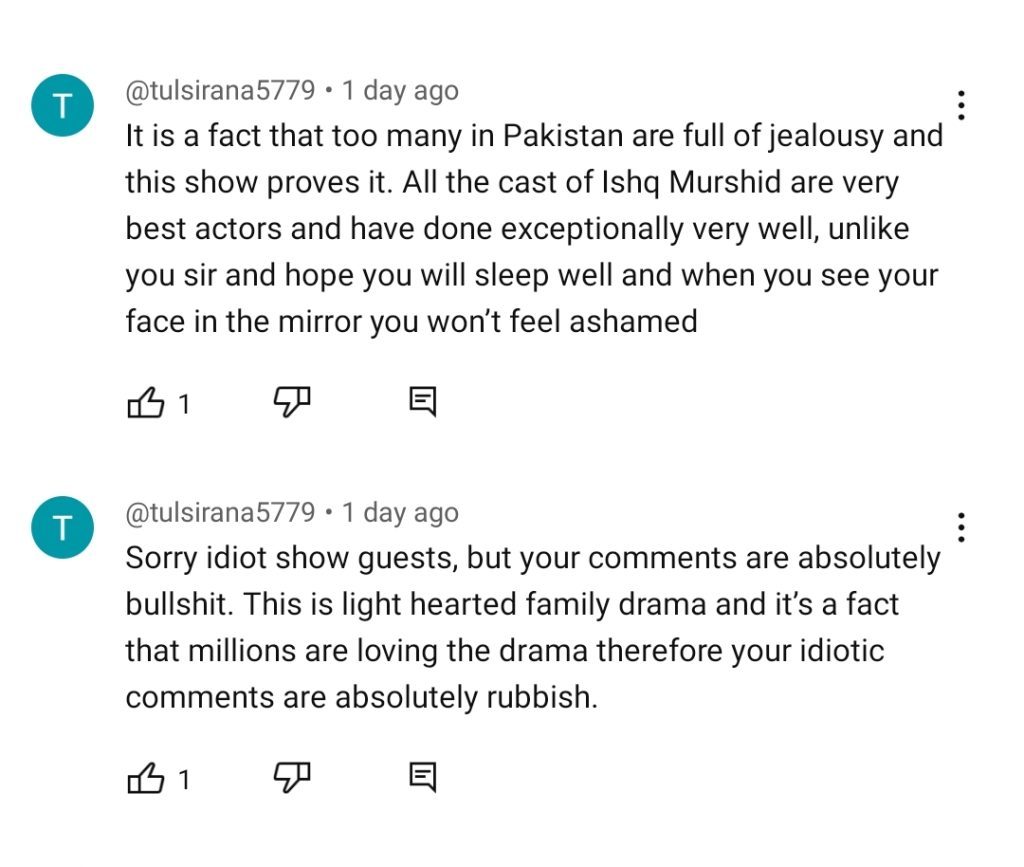
Task: Open second teal T profile avatar
Action: tap(63, 528)
